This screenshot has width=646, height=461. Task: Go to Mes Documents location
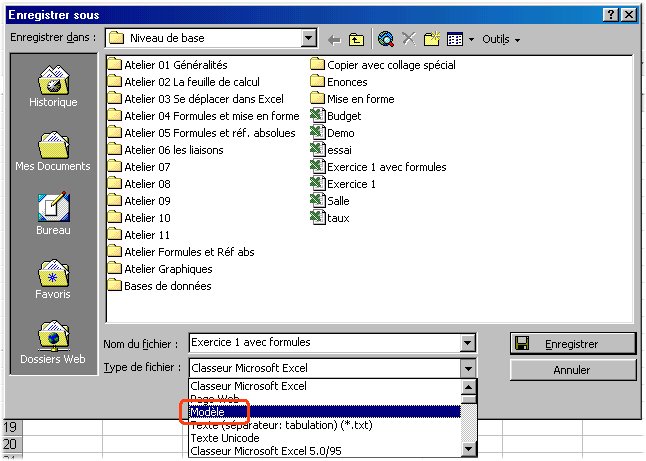pyautogui.click(x=53, y=151)
